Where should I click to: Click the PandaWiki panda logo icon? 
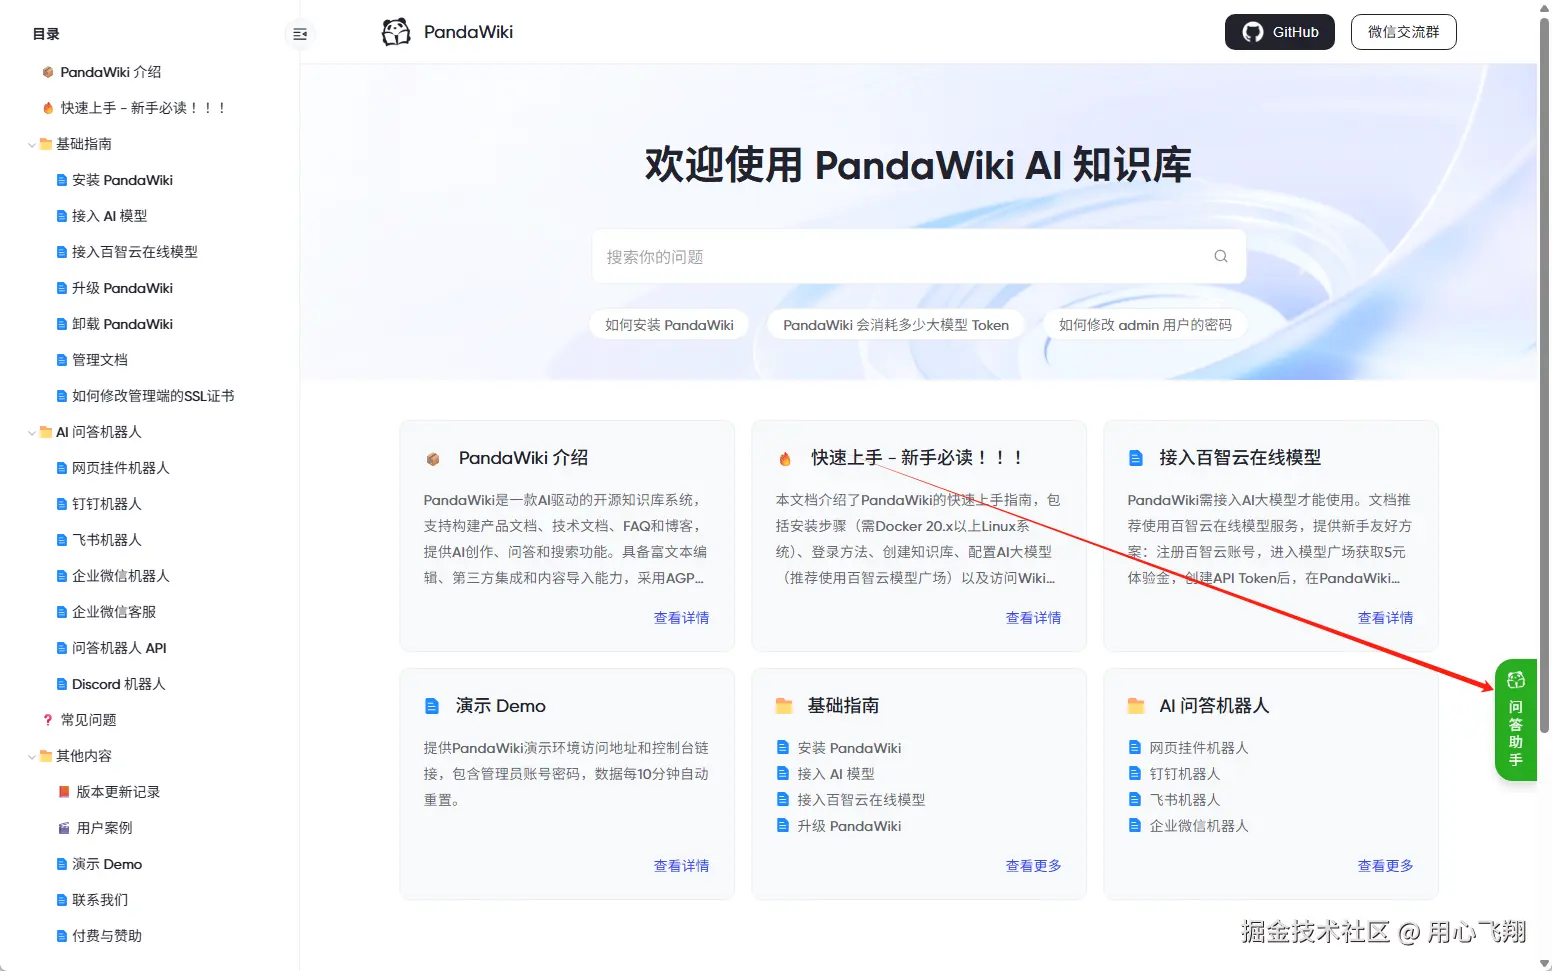click(396, 32)
